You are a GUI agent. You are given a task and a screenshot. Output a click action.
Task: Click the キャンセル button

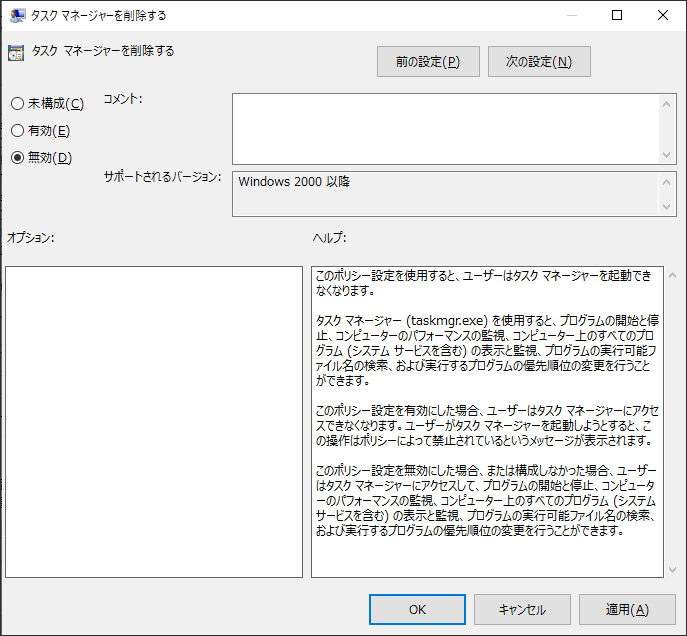(522, 609)
